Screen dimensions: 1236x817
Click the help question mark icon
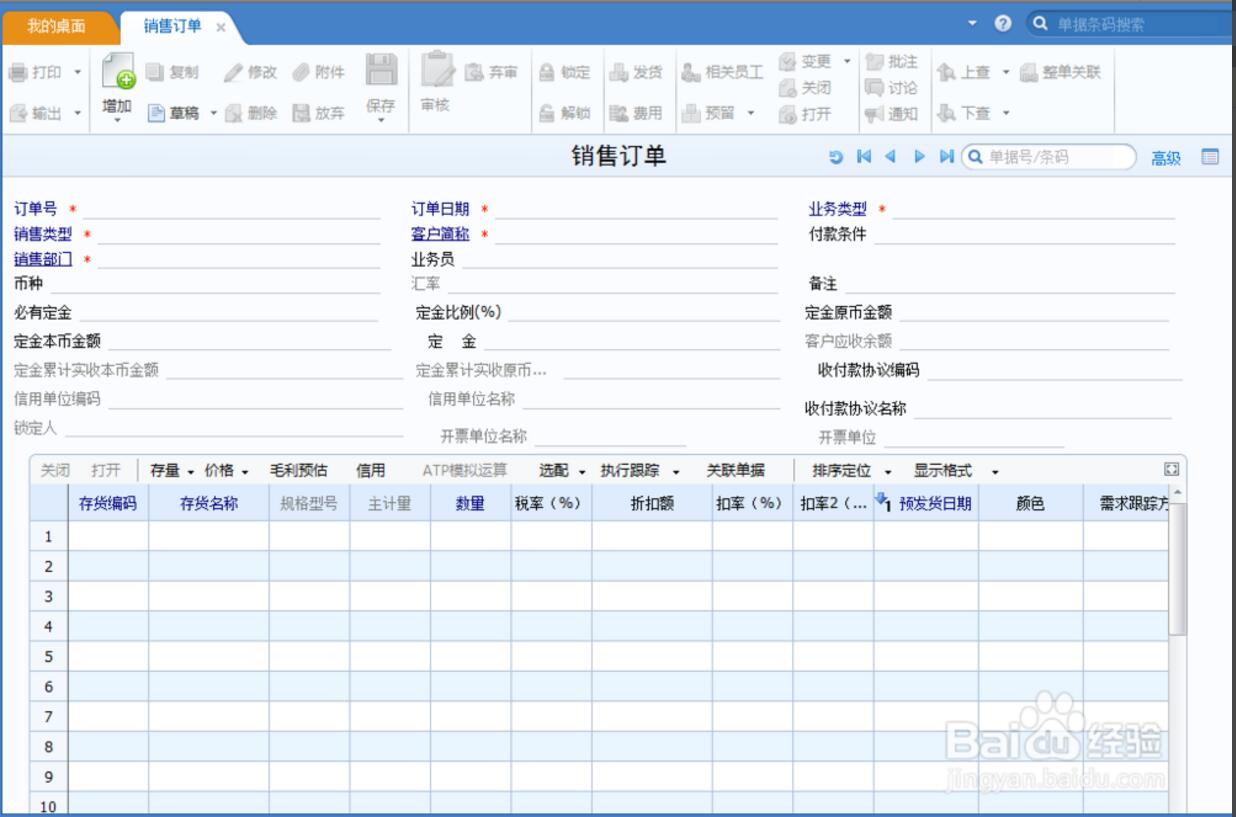tap(1003, 24)
